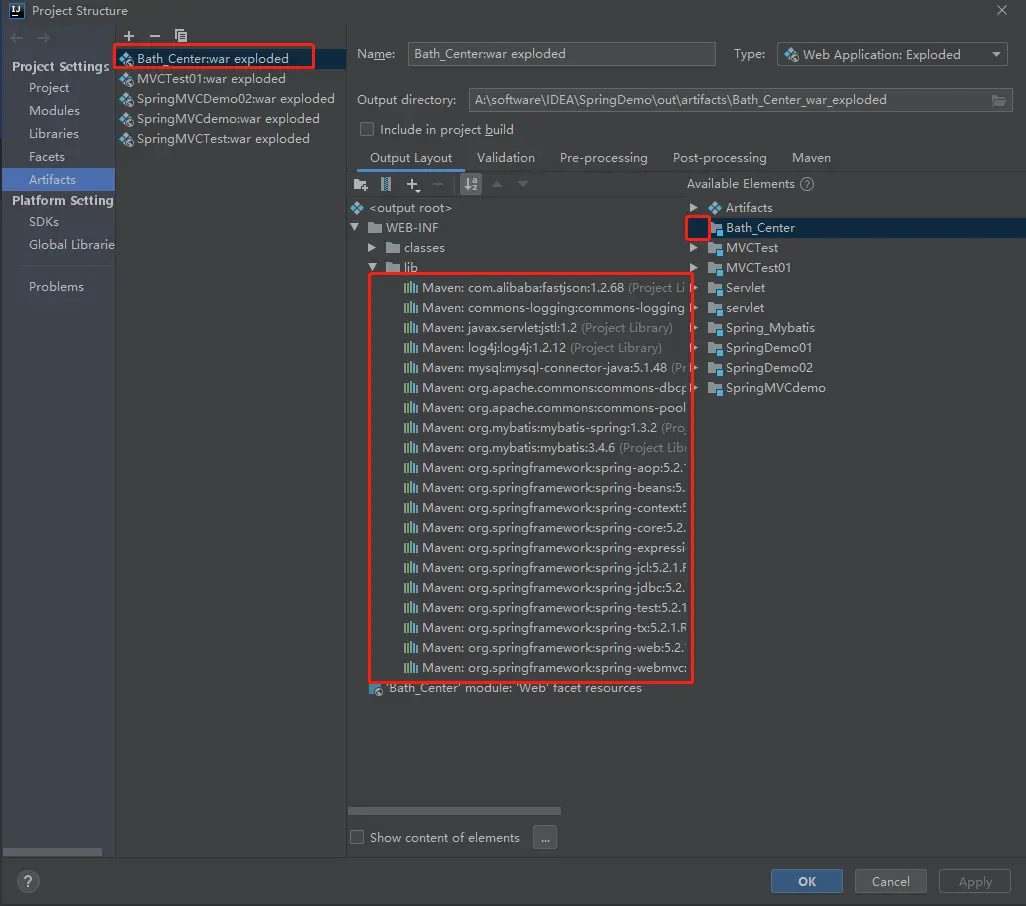The height and width of the screenshot is (906, 1026).
Task: Click the copy artifact icon
Action: point(181,35)
